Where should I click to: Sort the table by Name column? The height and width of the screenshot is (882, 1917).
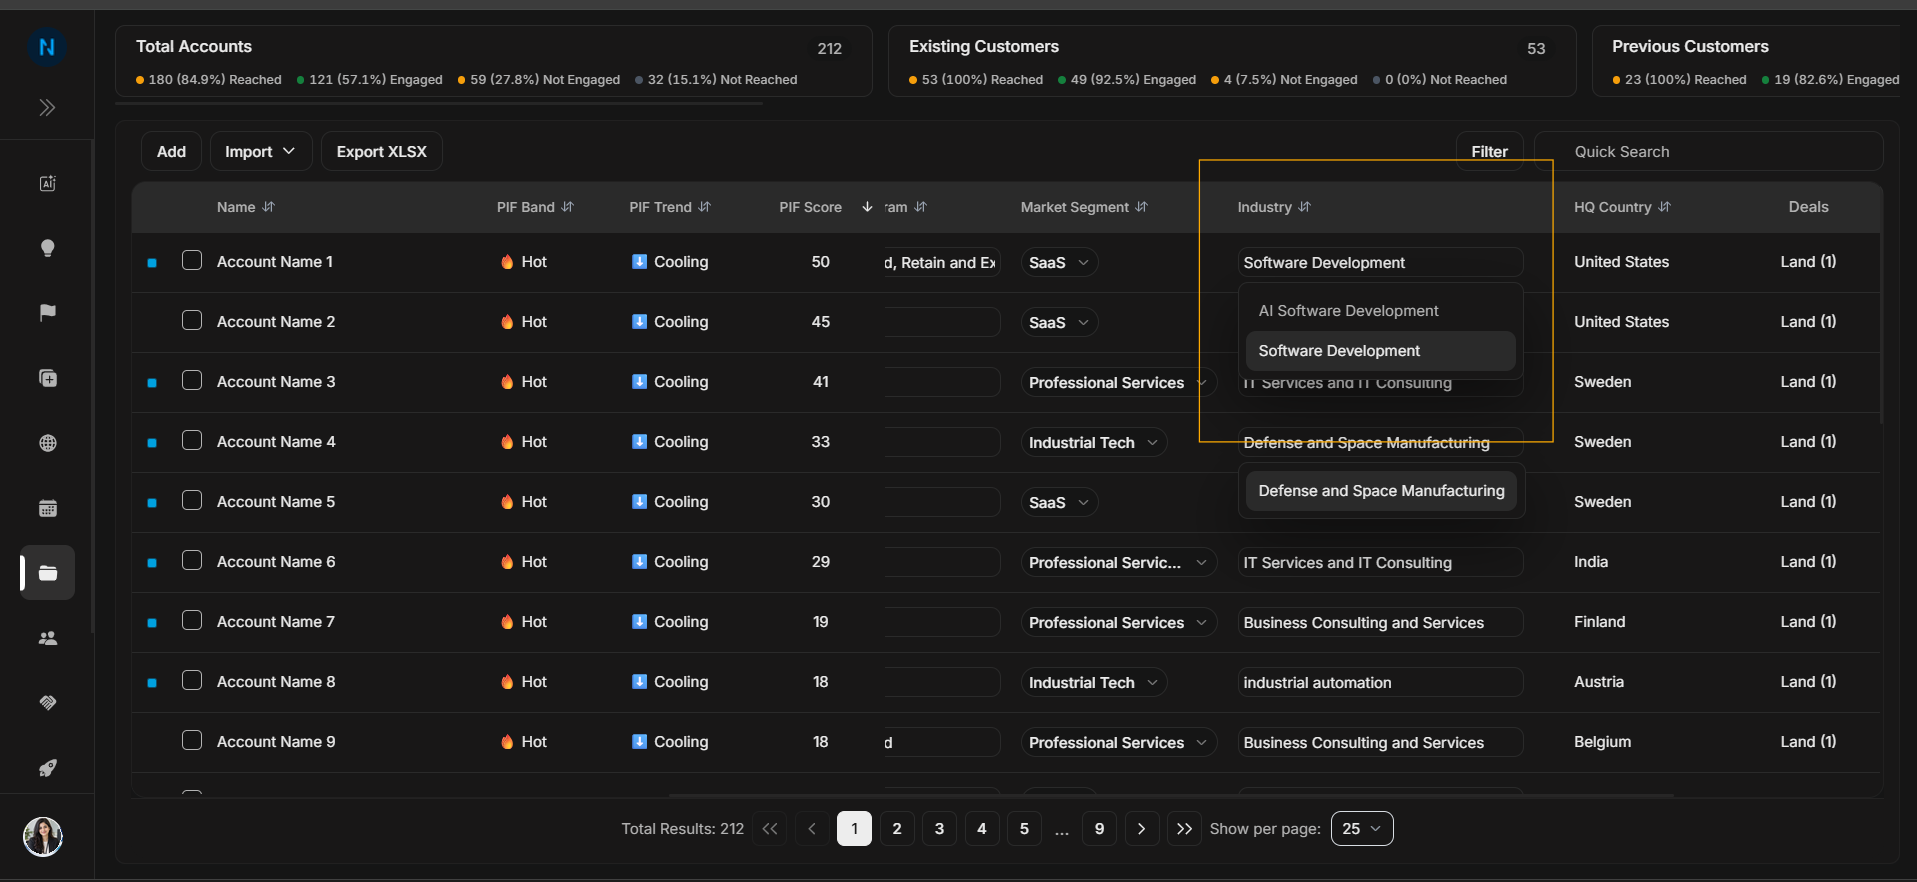click(268, 207)
